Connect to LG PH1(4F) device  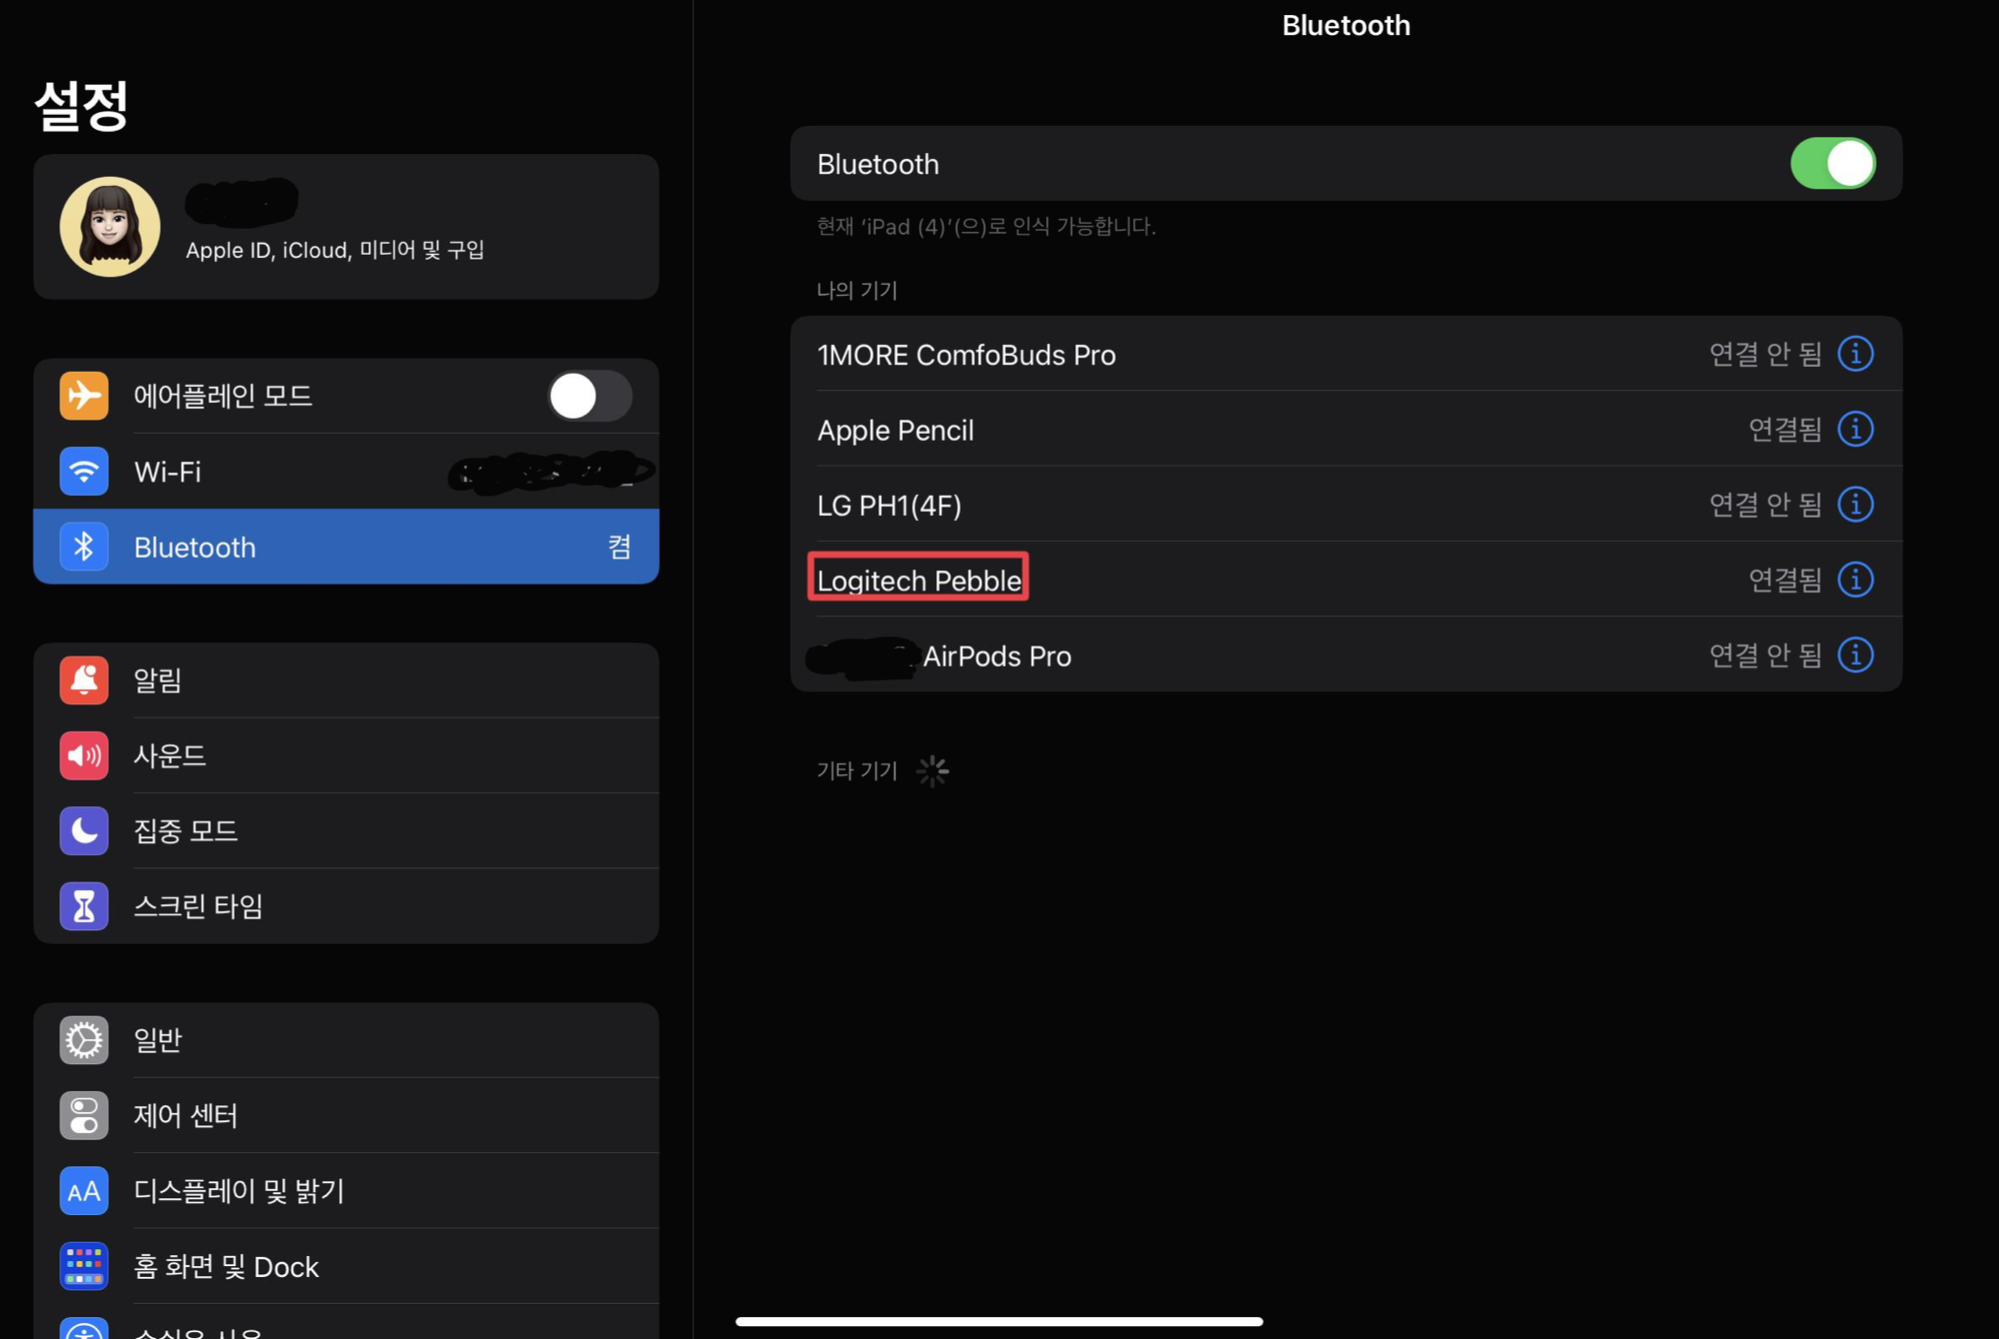click(x=1346, y=504)
